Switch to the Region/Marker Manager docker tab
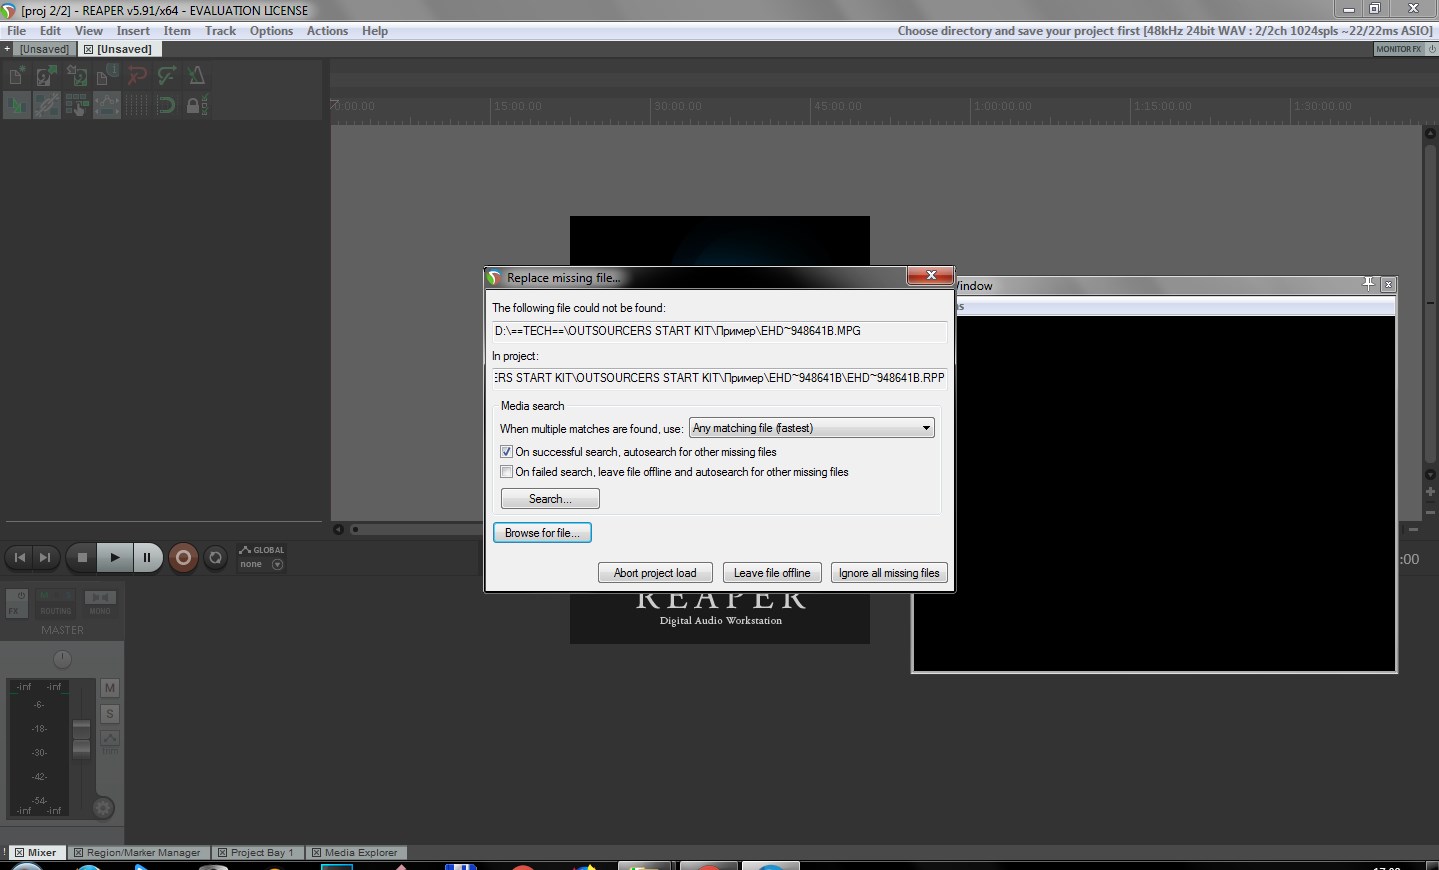1439x870 pixels. tap(137, 853)
